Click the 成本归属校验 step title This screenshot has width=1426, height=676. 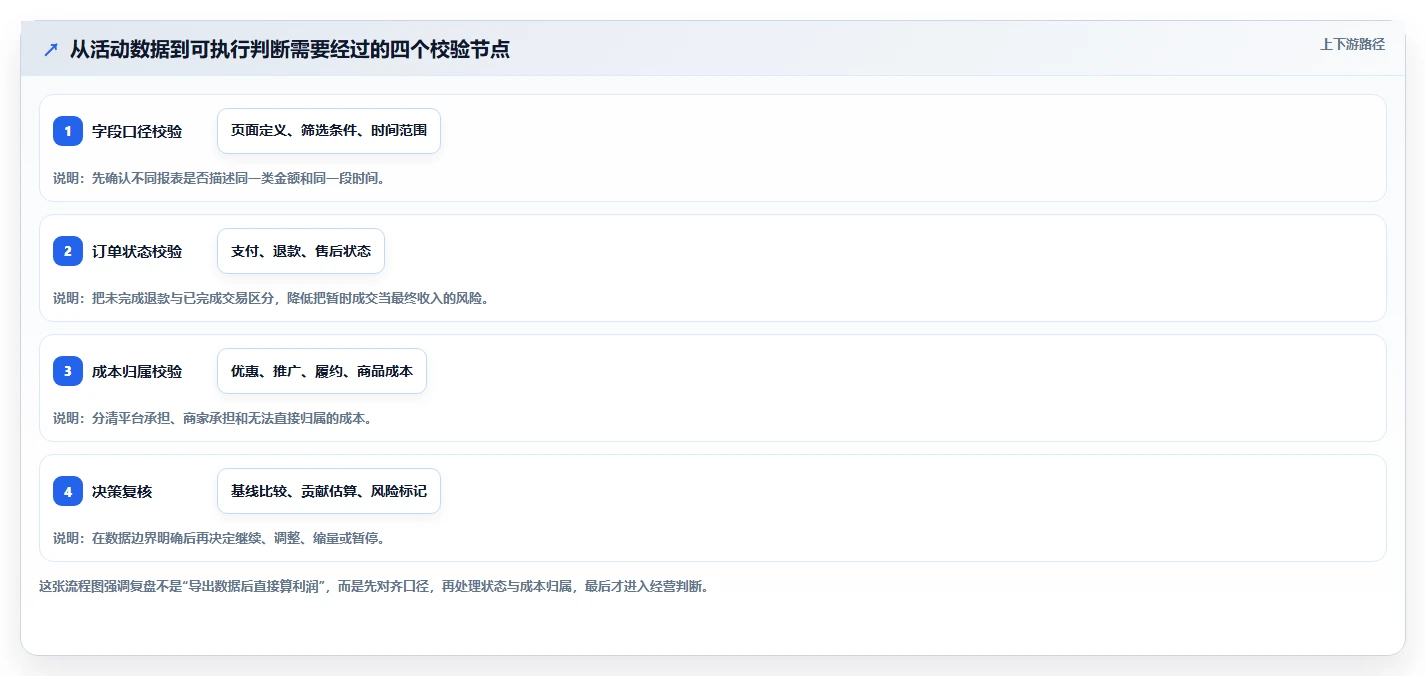pyautogui.click(x=137, y=371)
